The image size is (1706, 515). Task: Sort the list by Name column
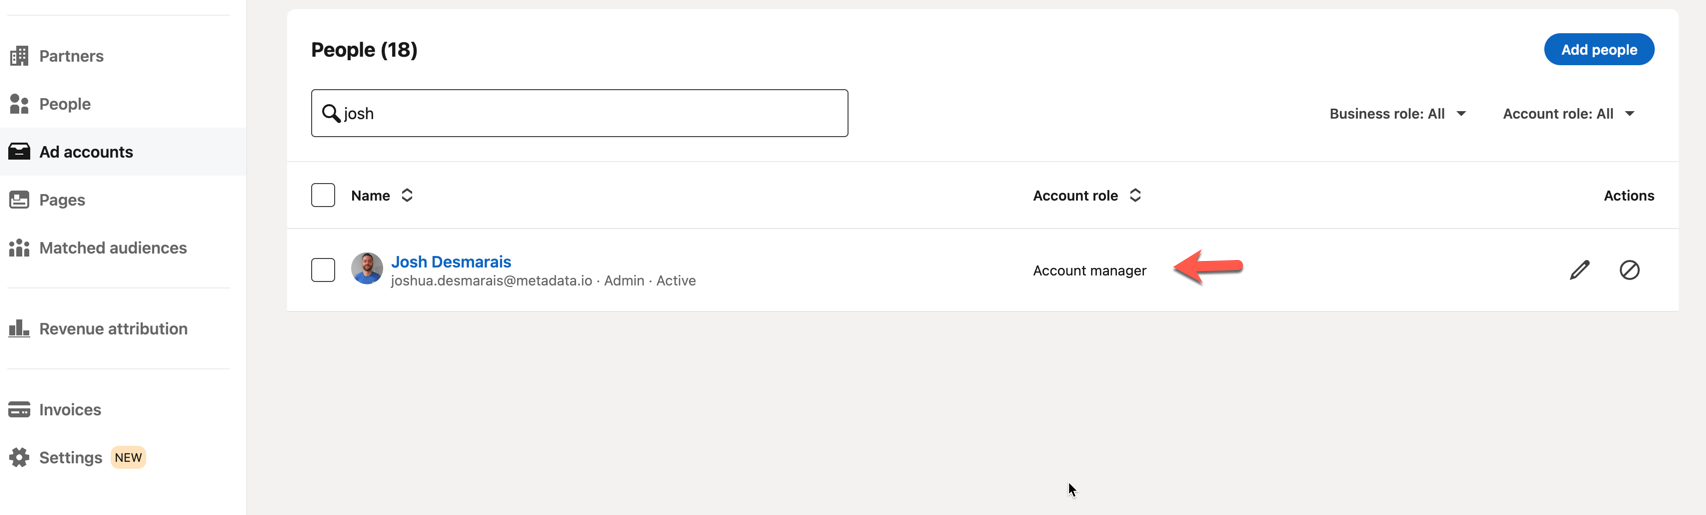click(x=407, y=196)
